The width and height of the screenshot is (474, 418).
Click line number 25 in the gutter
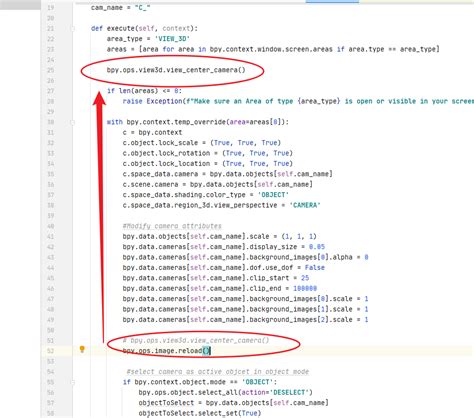[x=51, y=70]
